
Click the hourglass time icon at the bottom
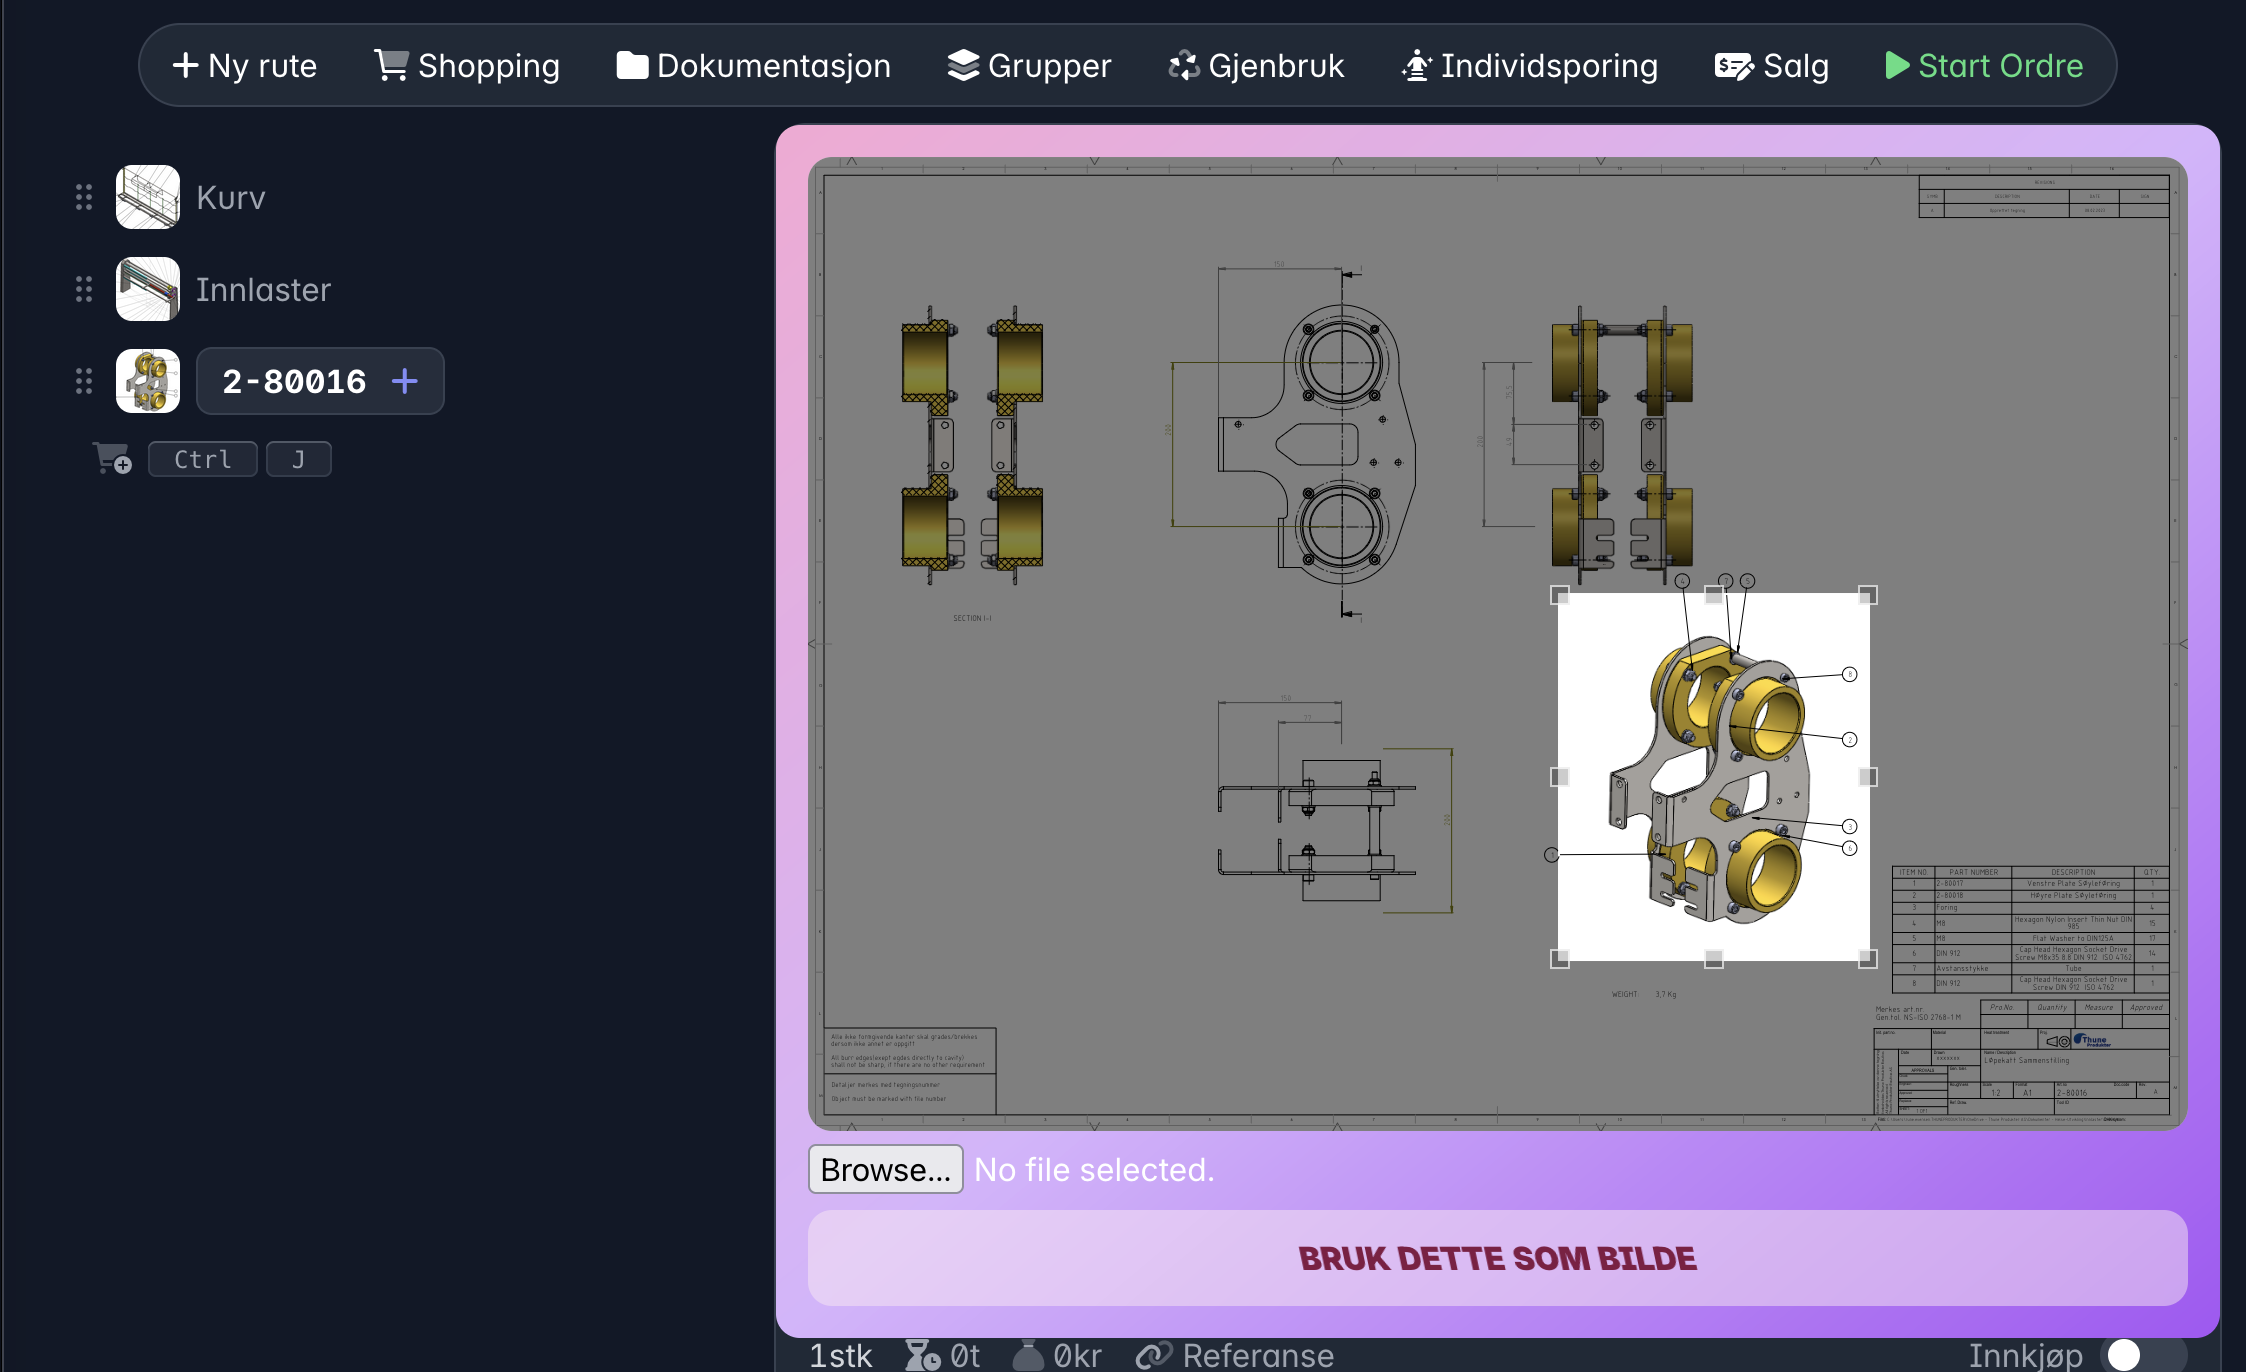(x=921, y=1355)
